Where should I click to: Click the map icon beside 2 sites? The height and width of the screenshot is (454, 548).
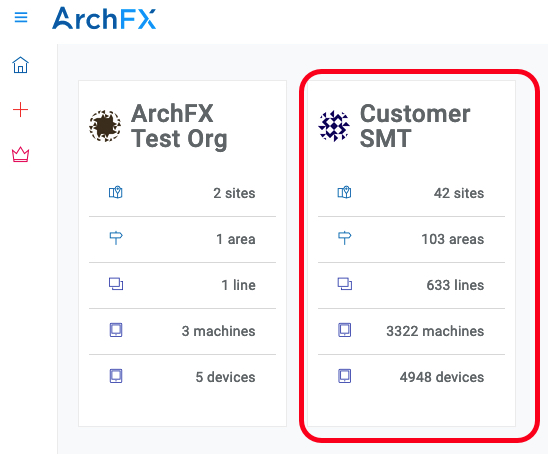point(116,193)
